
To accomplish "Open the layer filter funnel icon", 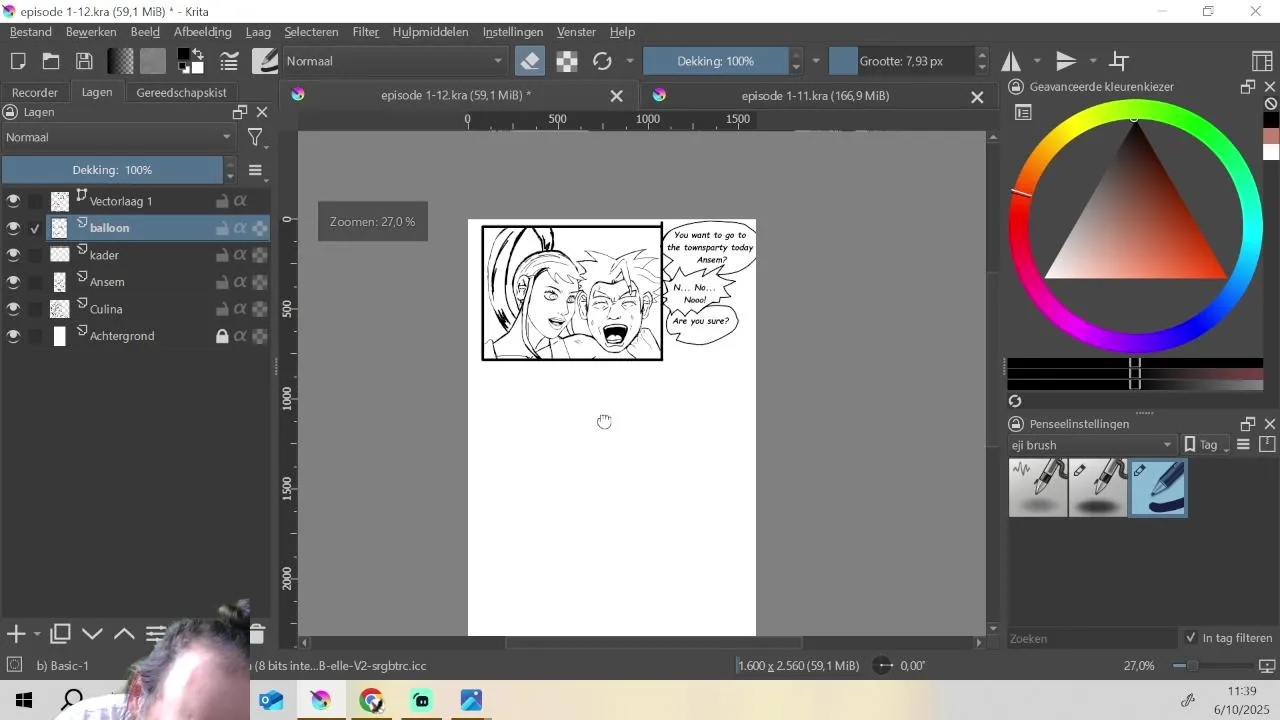I will click(x=256, y=138).
